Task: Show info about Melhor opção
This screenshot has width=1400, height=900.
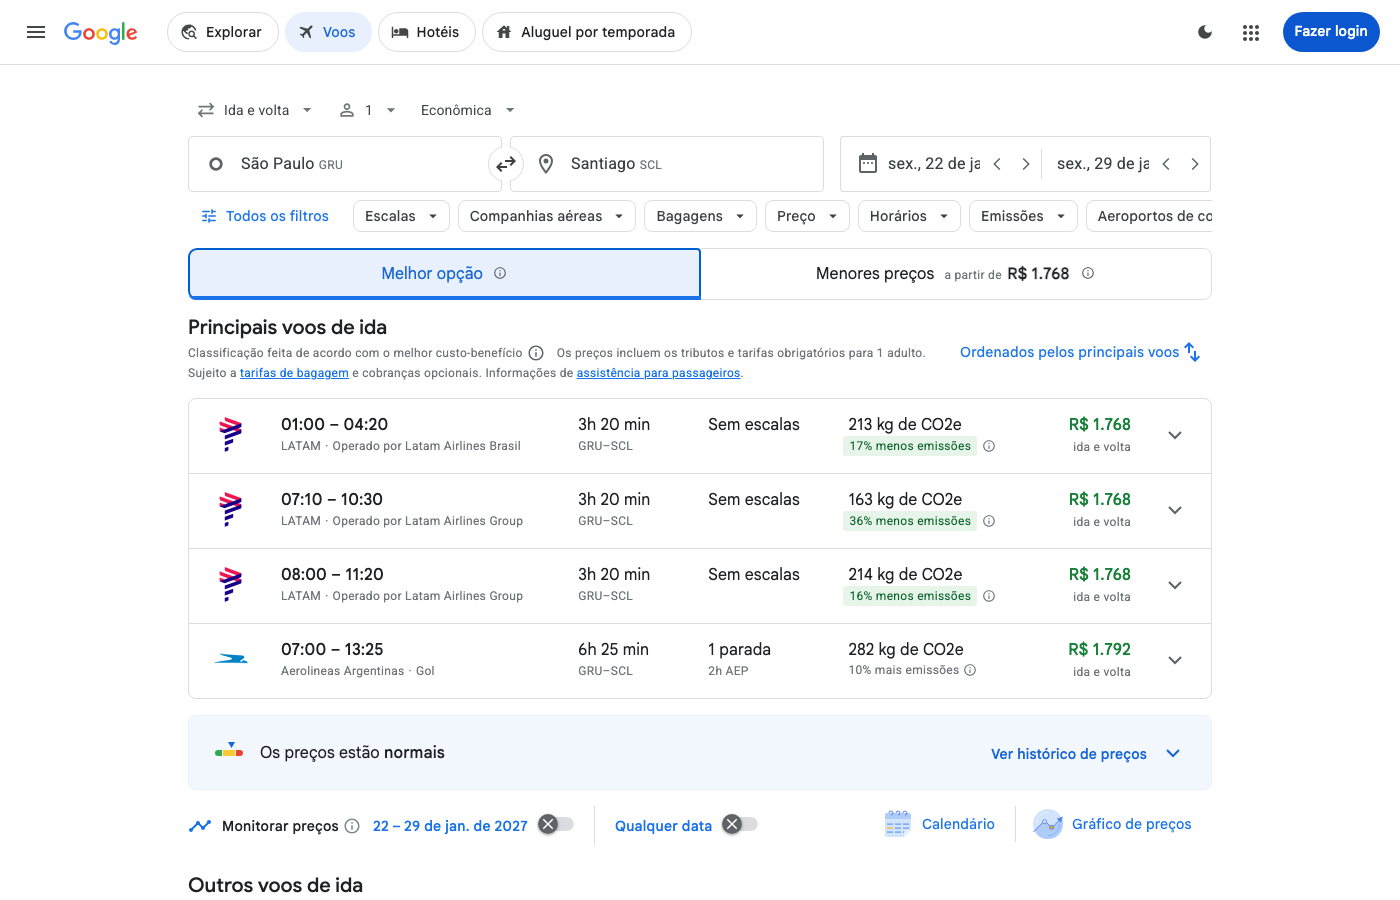Action: (500, 273)
